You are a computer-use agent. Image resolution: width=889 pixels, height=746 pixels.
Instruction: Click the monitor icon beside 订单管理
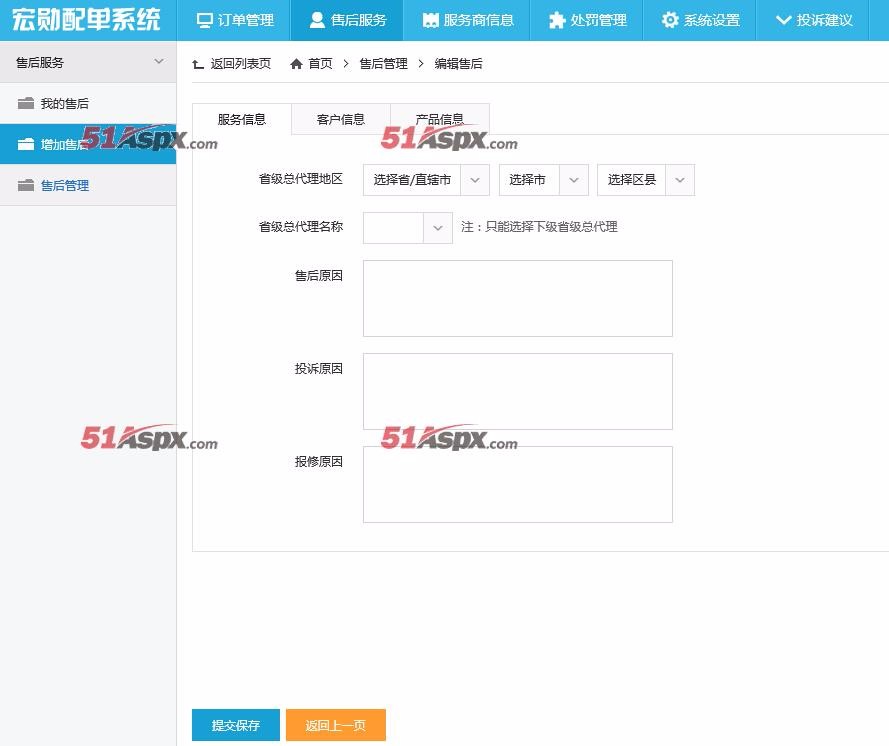click(x=203, y=20)
